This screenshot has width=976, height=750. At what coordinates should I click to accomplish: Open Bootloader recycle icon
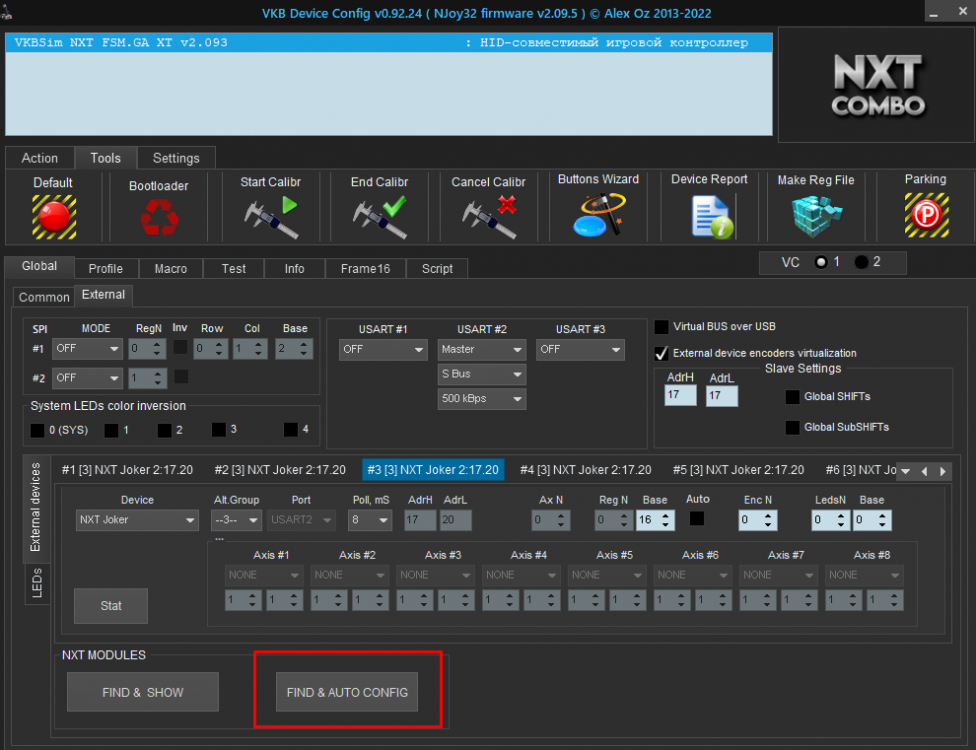158,217
